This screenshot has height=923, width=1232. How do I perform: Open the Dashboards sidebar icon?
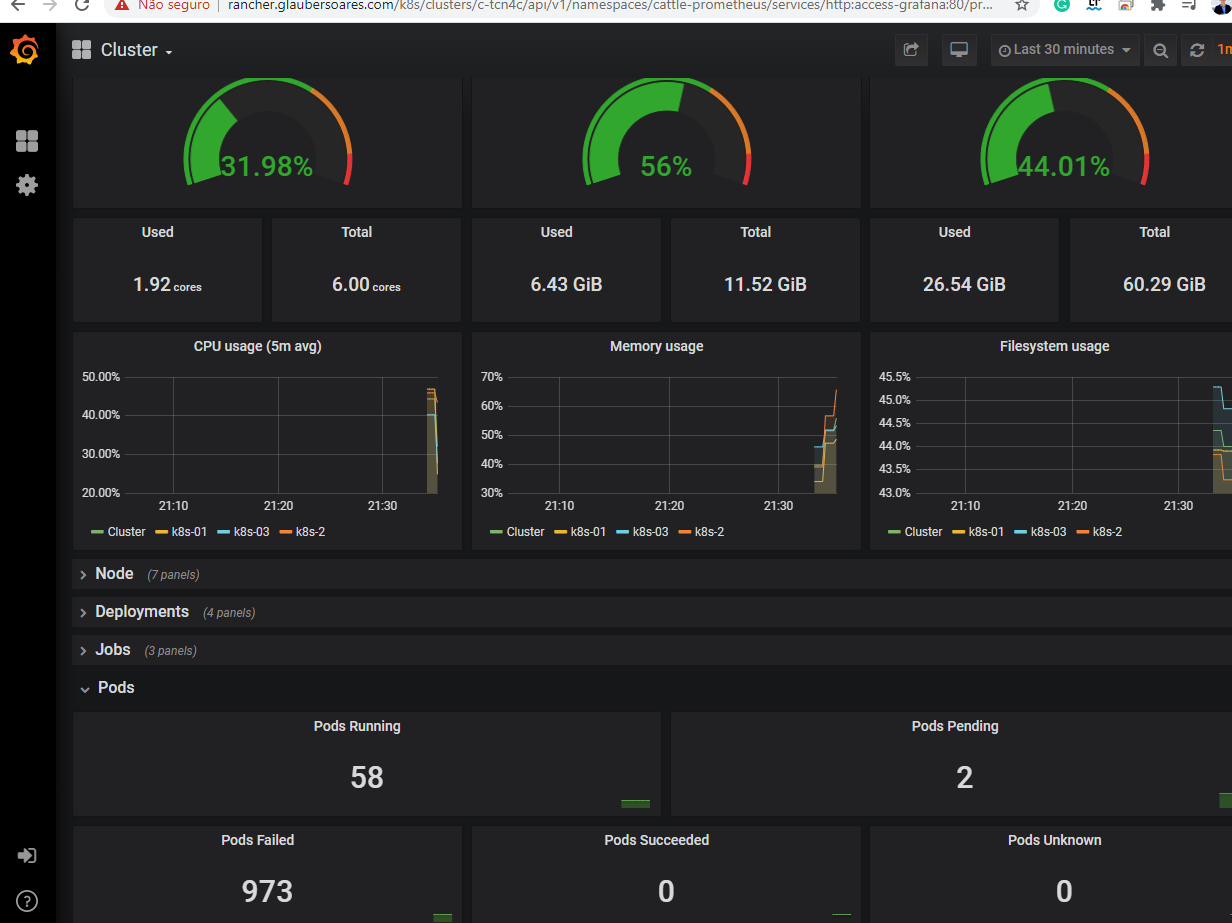(x=27, y=141)
